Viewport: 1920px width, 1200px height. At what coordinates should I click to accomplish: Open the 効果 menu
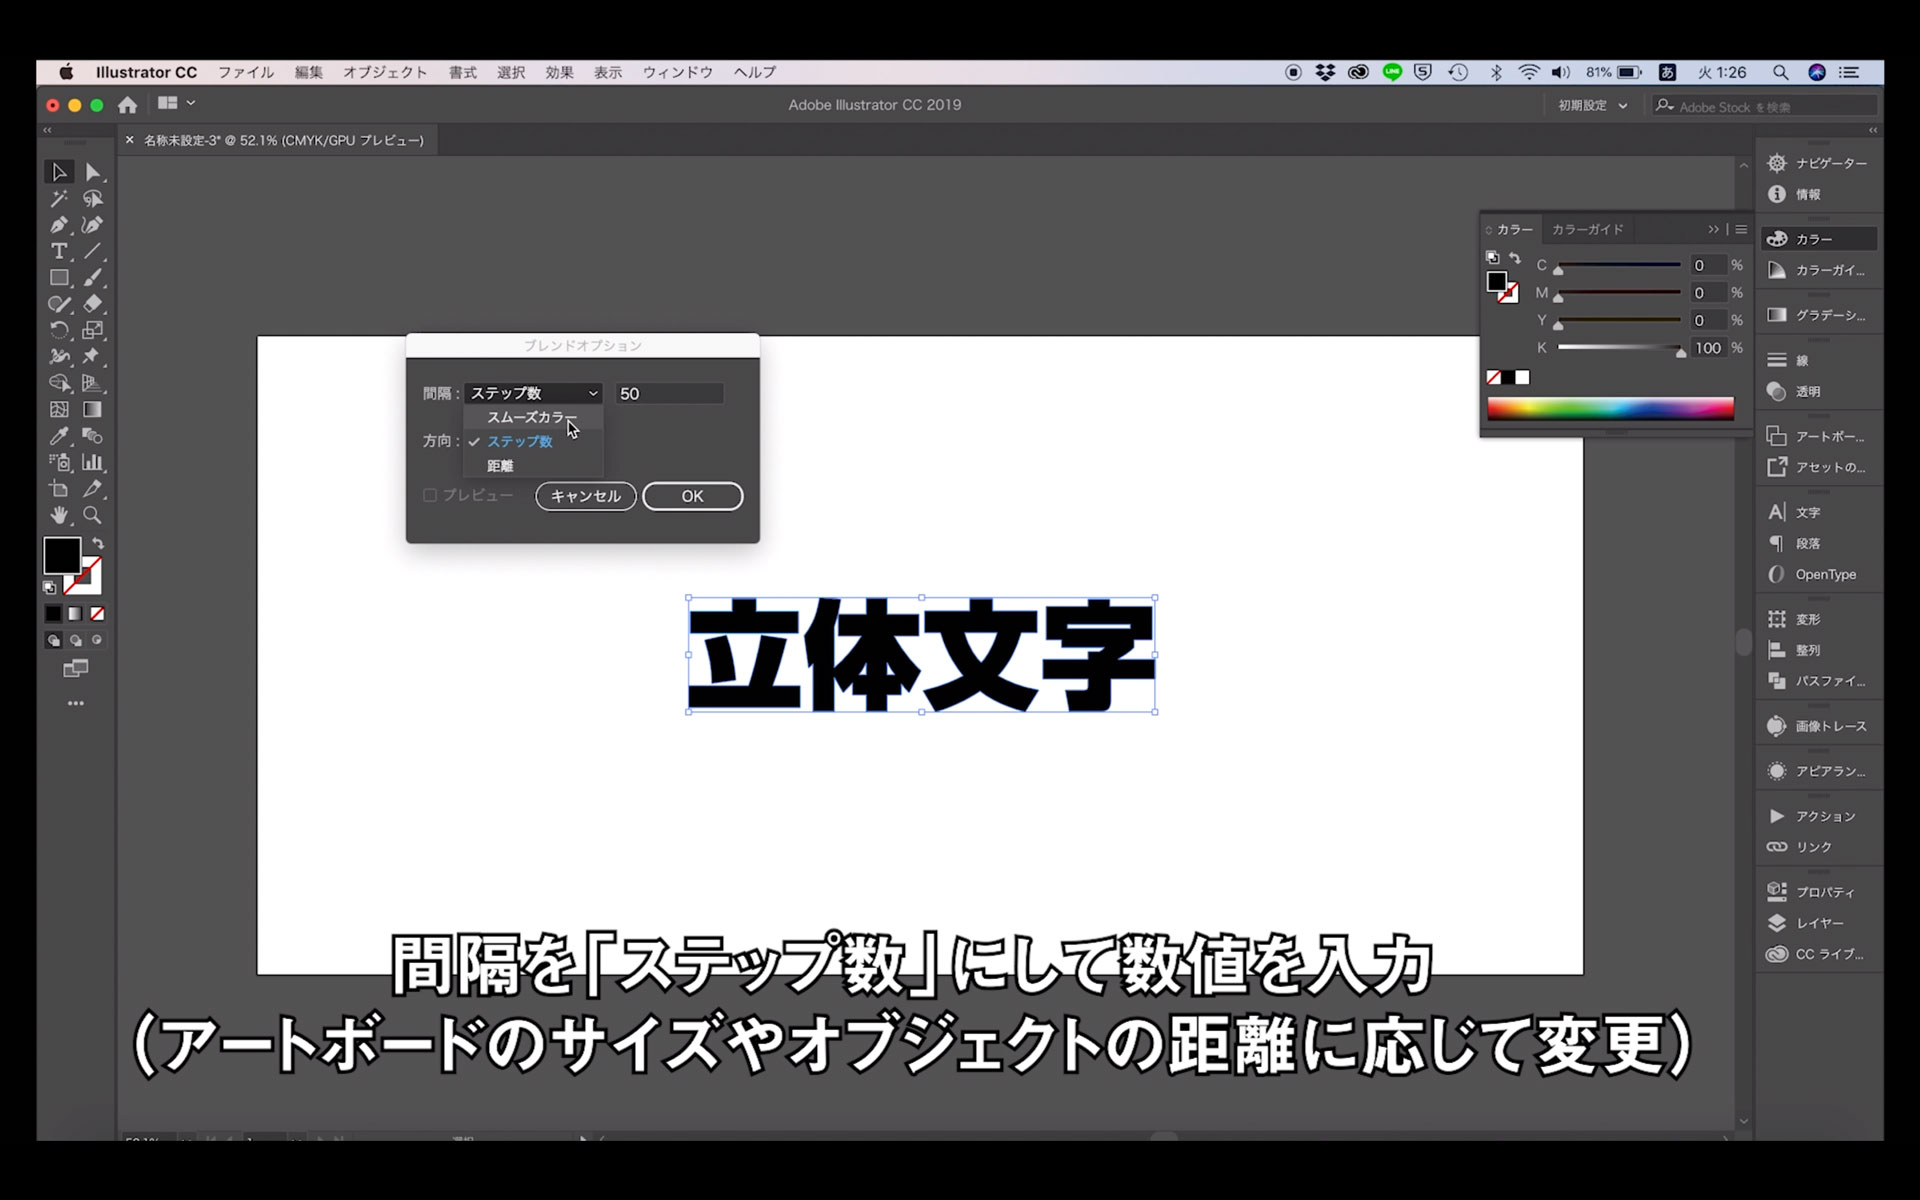coord(559,72)
